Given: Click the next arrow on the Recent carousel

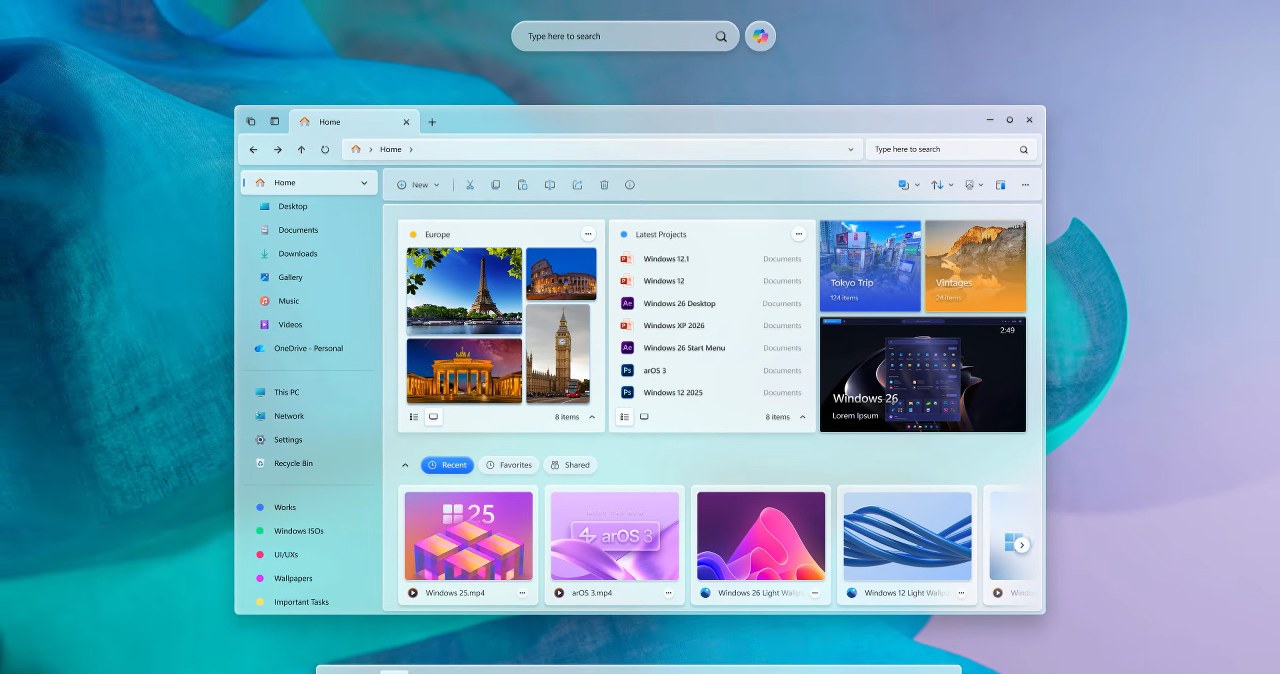Looking at the screenshot, I should tap(1022, 544).
